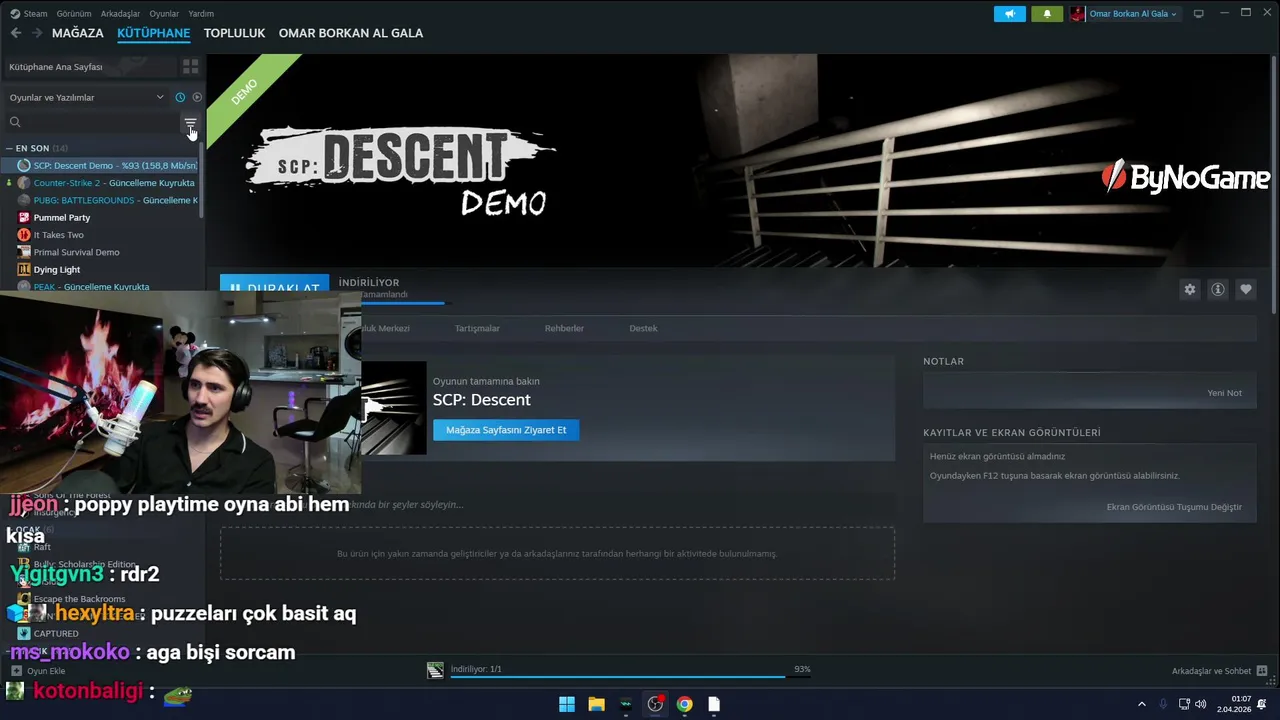The height and width of the screenshot is (720, 1280).
Task: Open volume control in system tray
Action: 1201,704
